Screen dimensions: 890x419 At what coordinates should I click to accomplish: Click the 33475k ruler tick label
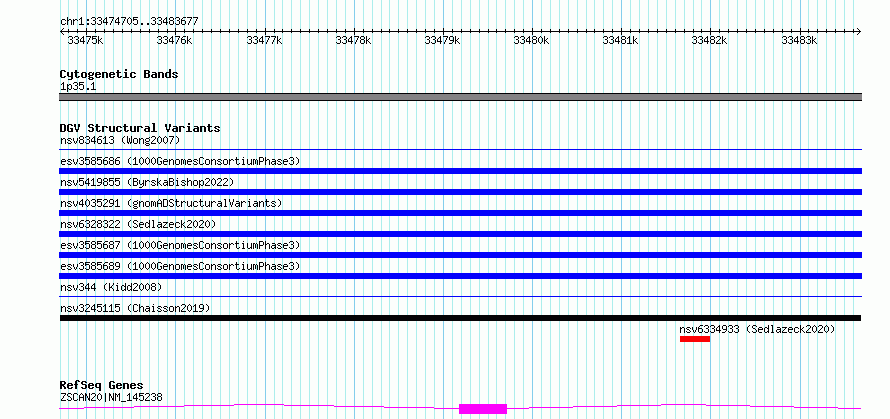pos(85,40)
